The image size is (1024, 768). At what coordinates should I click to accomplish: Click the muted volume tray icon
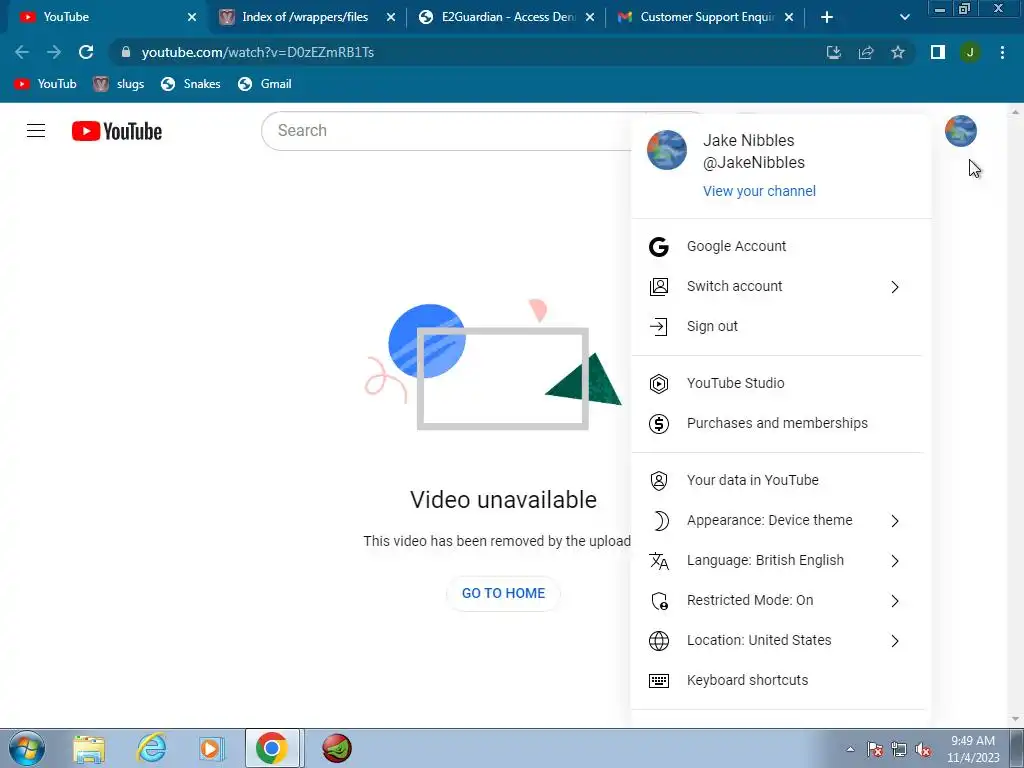923,750
